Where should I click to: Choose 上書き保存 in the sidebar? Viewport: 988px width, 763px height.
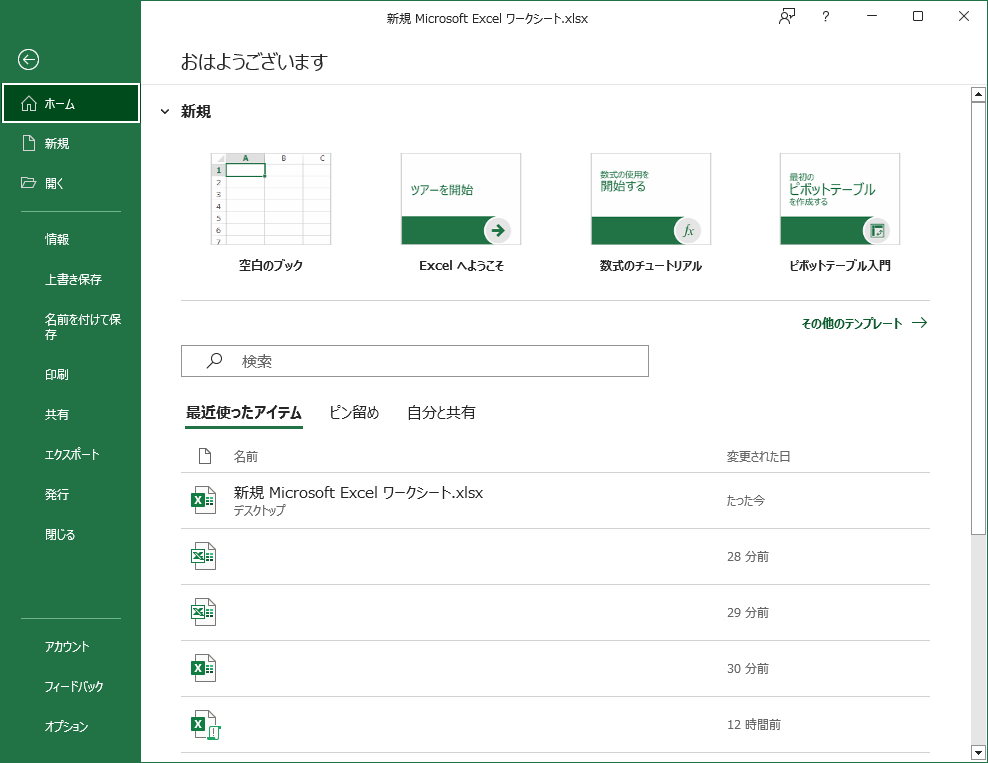(71, 279)
